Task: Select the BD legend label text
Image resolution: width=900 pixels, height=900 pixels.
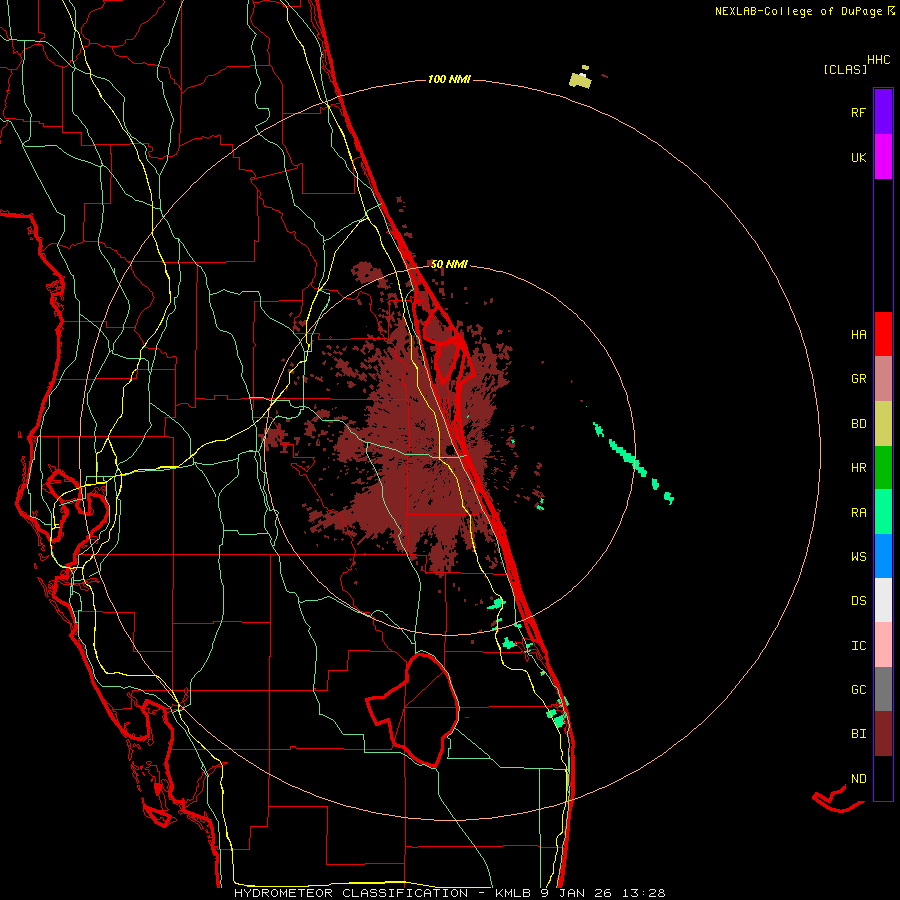Action: tap(858, 424)
